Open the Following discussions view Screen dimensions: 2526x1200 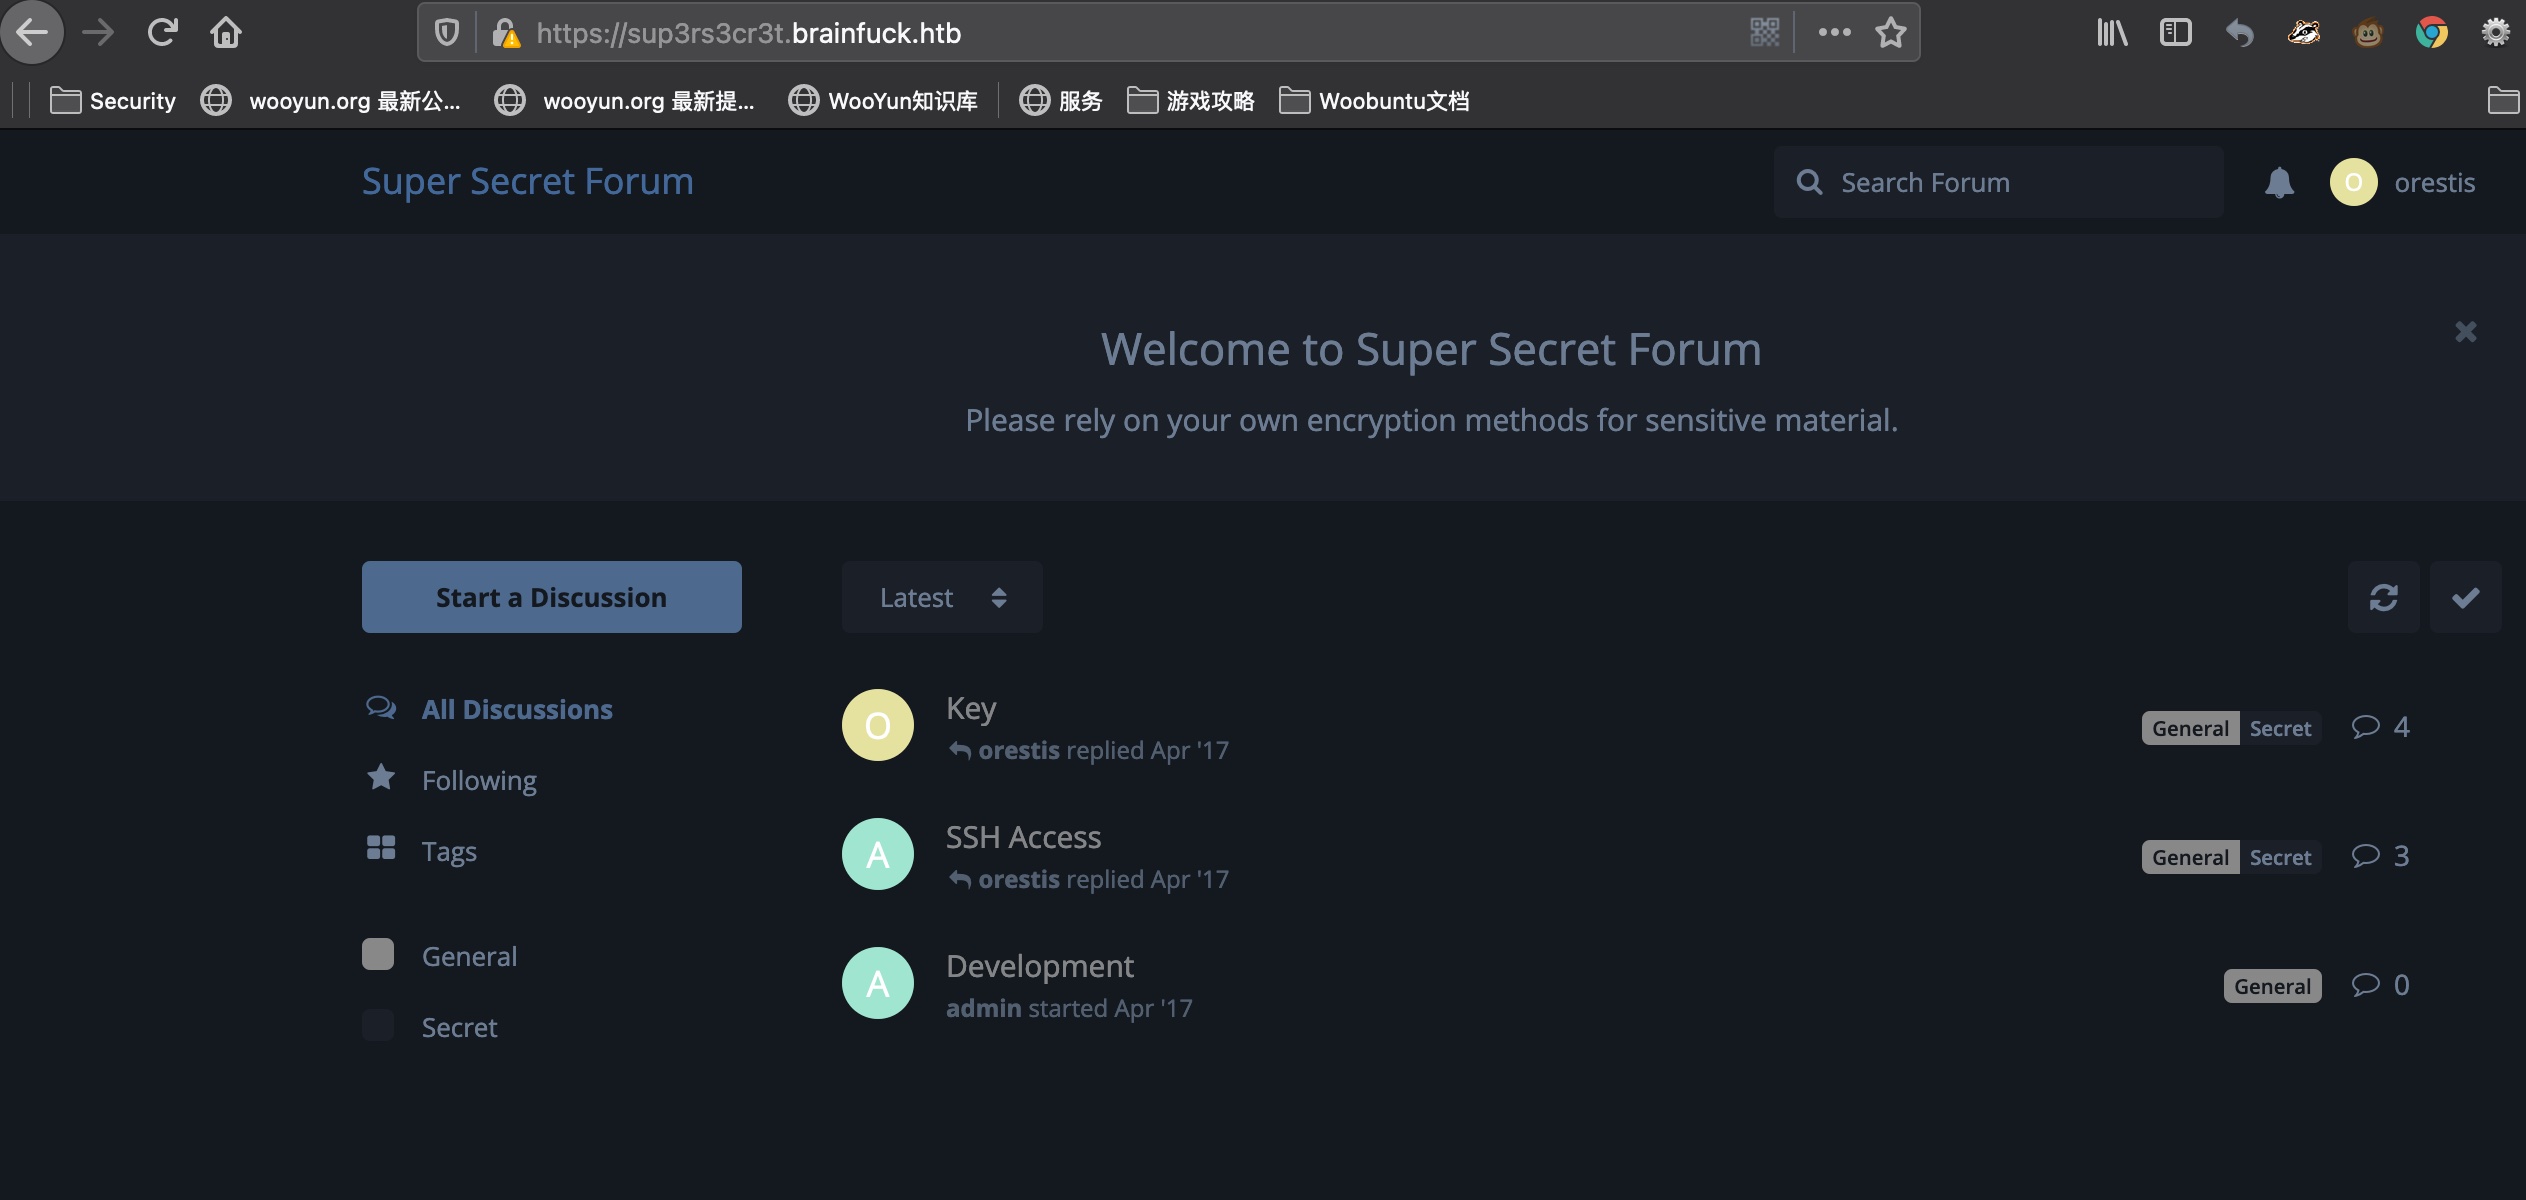pyautogui.click(x=478, y=780)
